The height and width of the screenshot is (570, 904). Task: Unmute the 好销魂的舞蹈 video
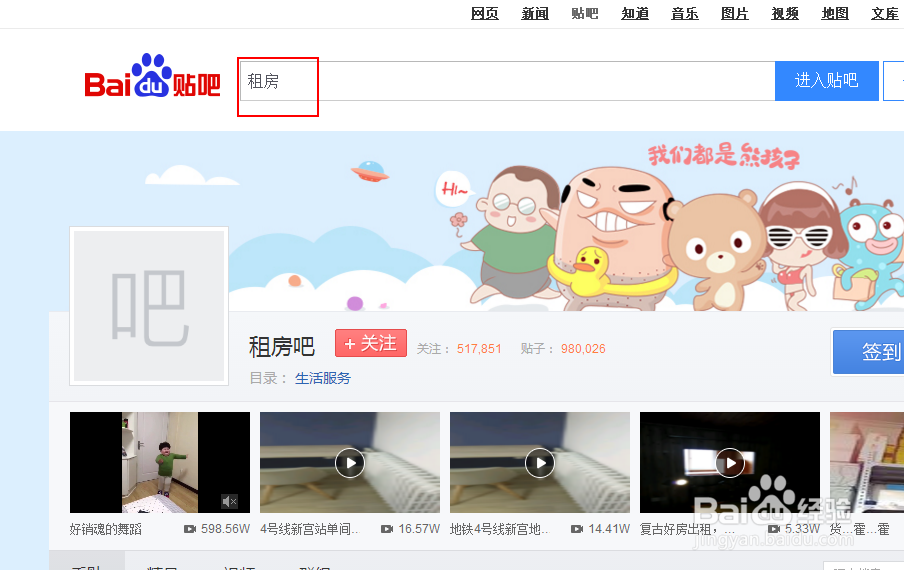pyautogui.click(x=229, y=501)
